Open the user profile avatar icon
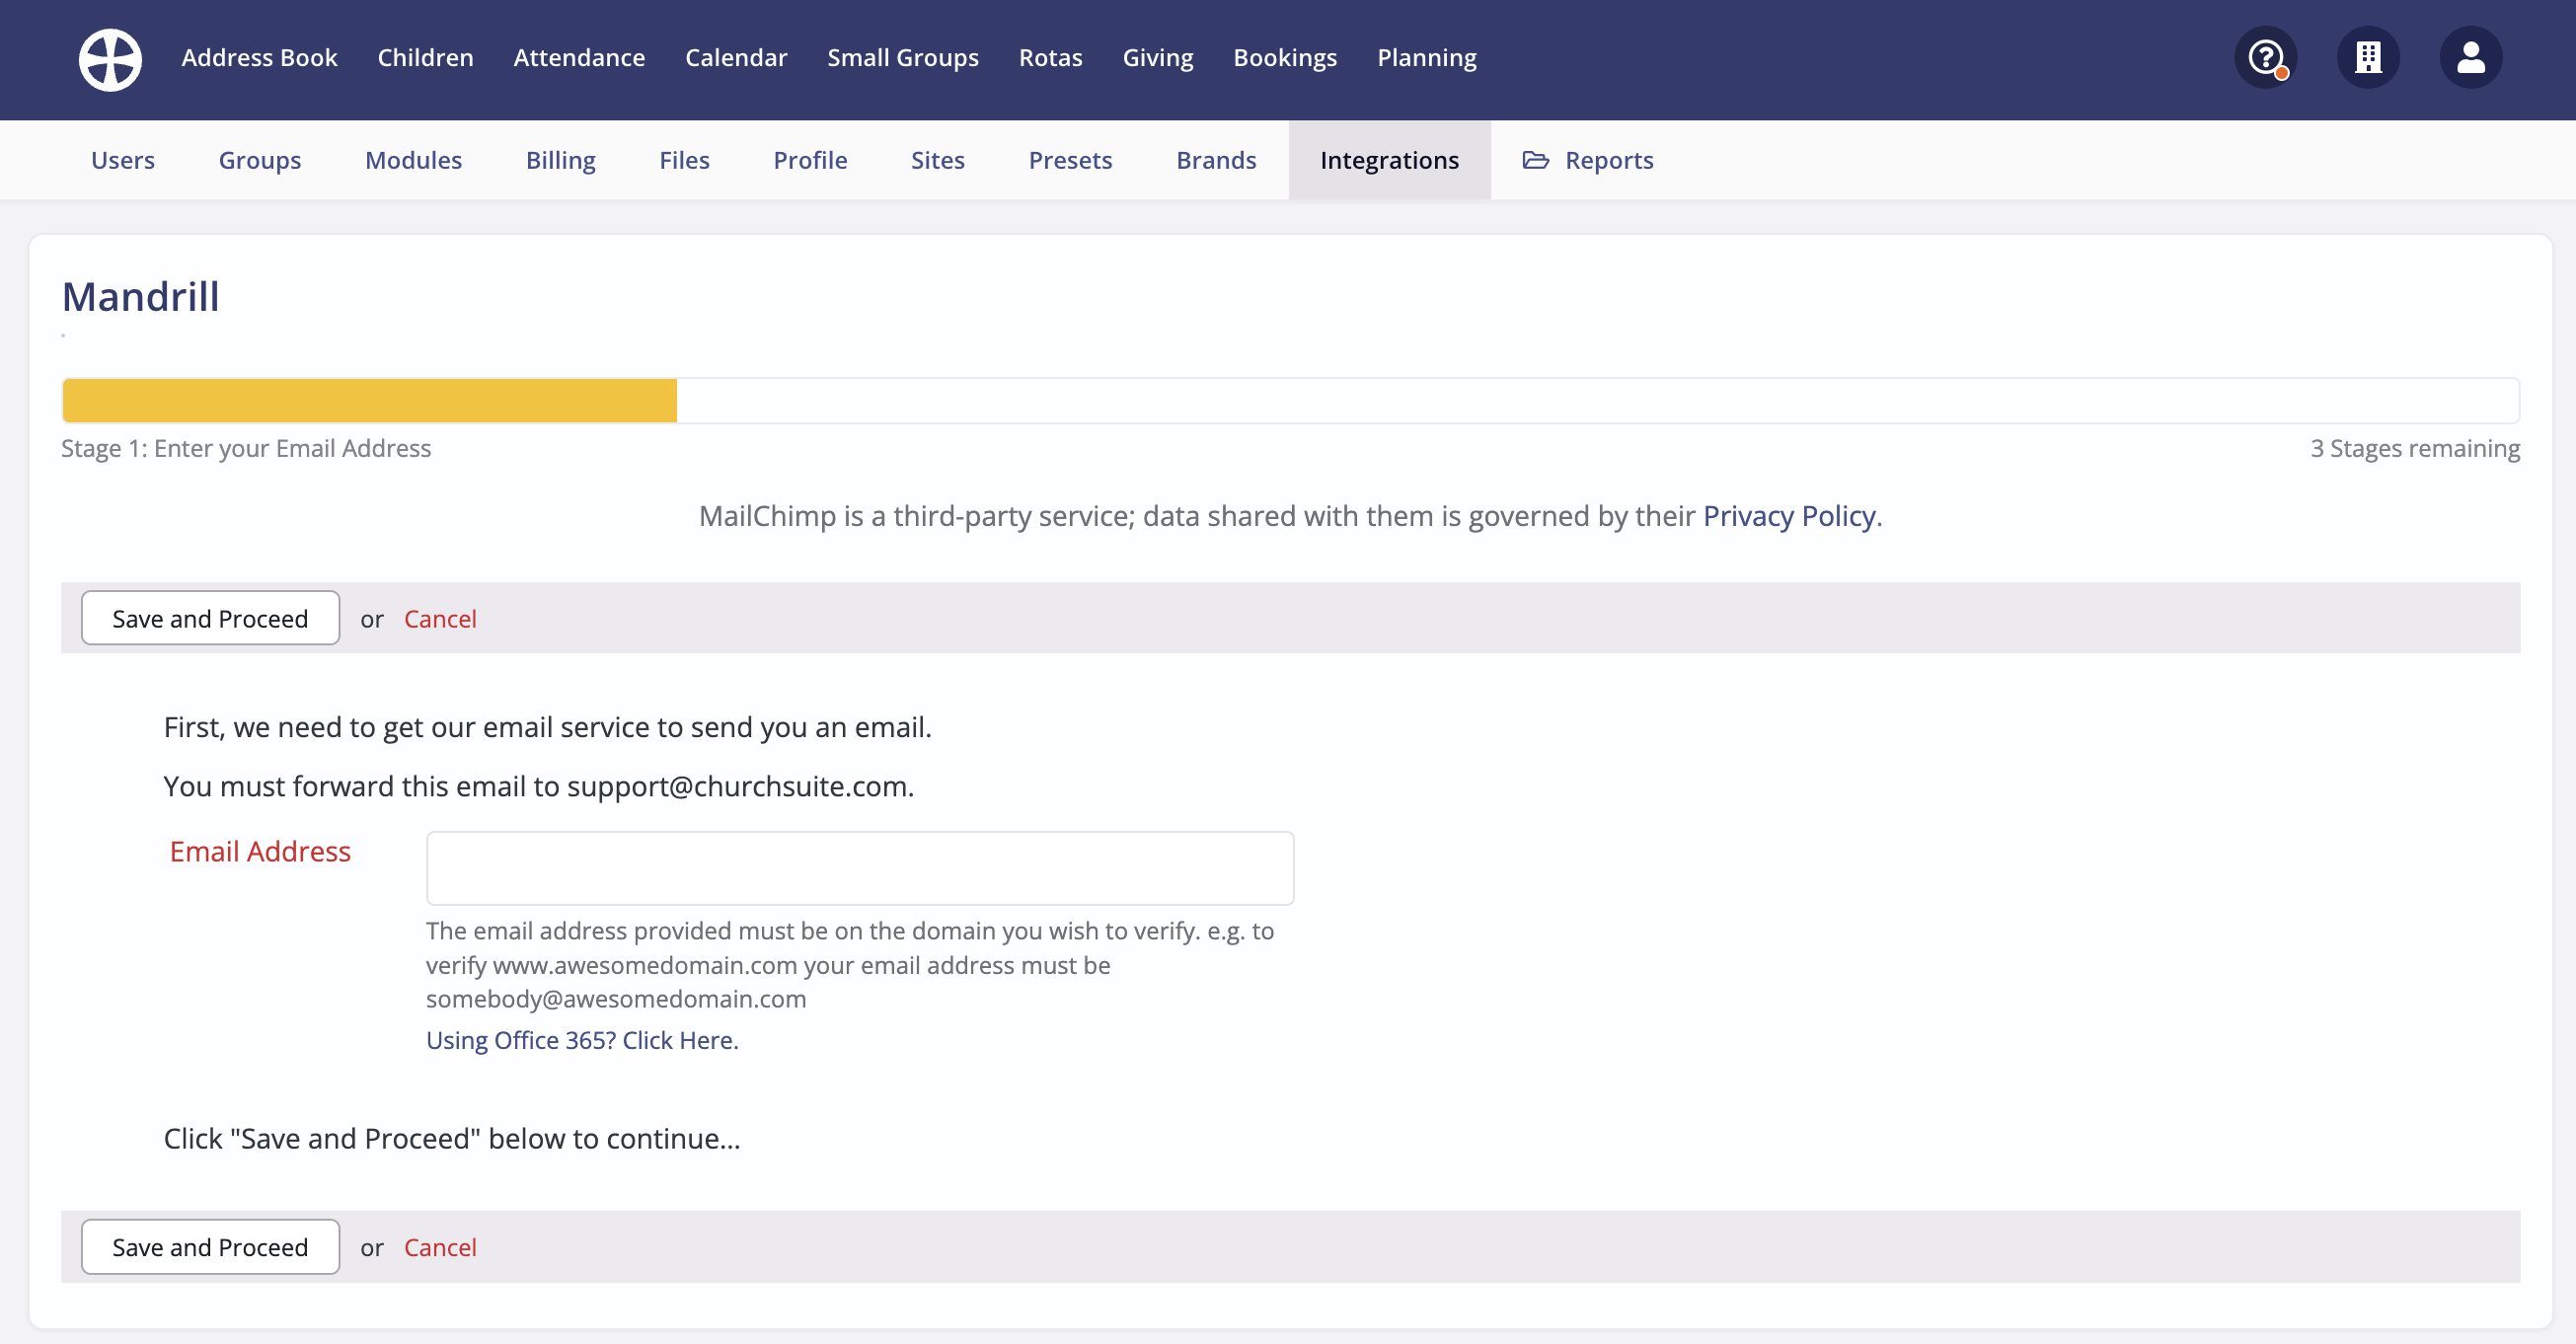Screen dimensions: 2576x1344 click(x=2470, y=58)
